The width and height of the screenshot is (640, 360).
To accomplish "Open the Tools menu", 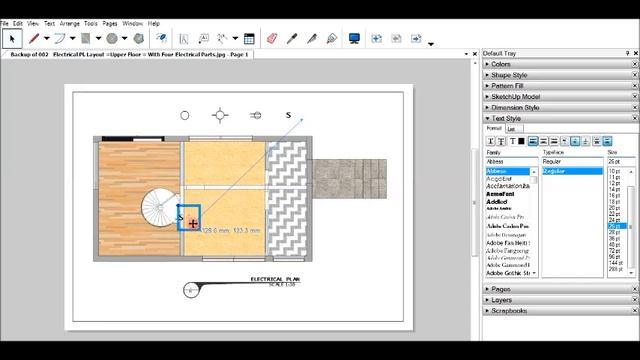I will 91,24.
